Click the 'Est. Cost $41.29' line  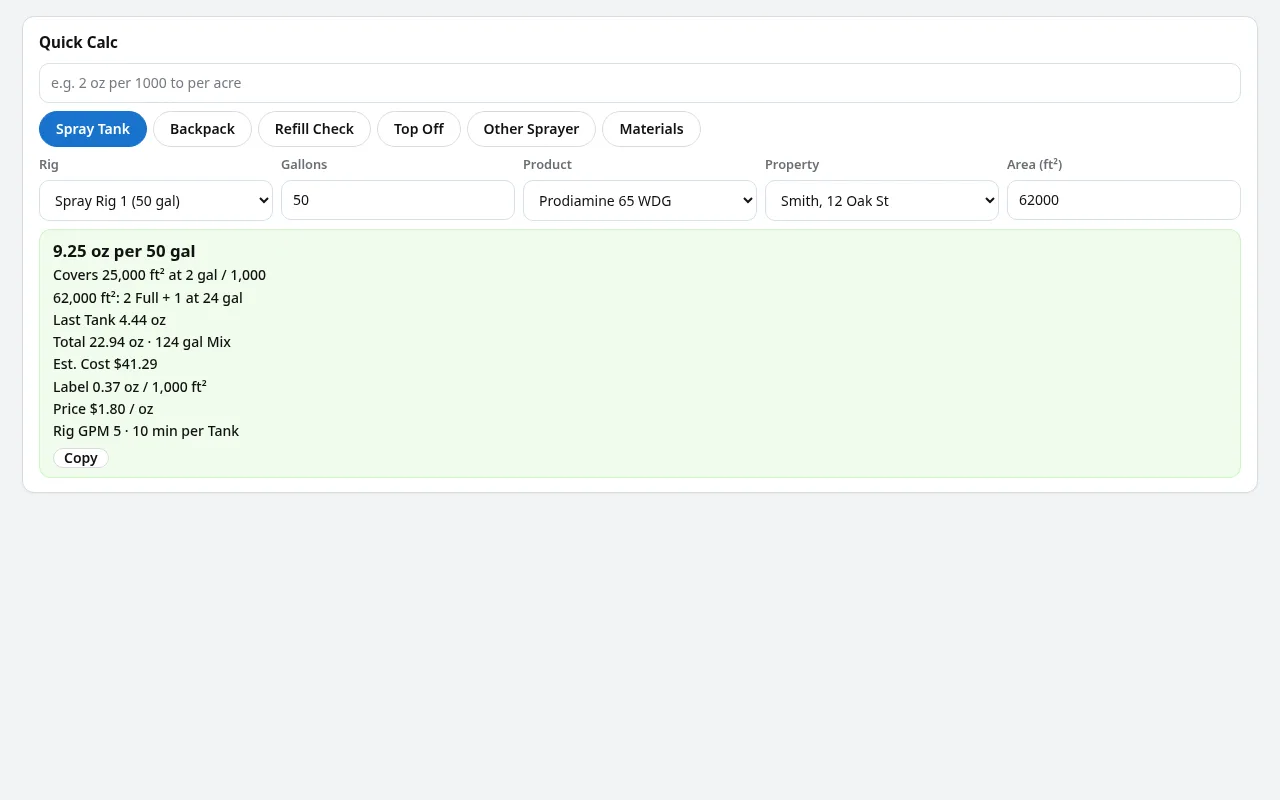[x=105, y=364]
